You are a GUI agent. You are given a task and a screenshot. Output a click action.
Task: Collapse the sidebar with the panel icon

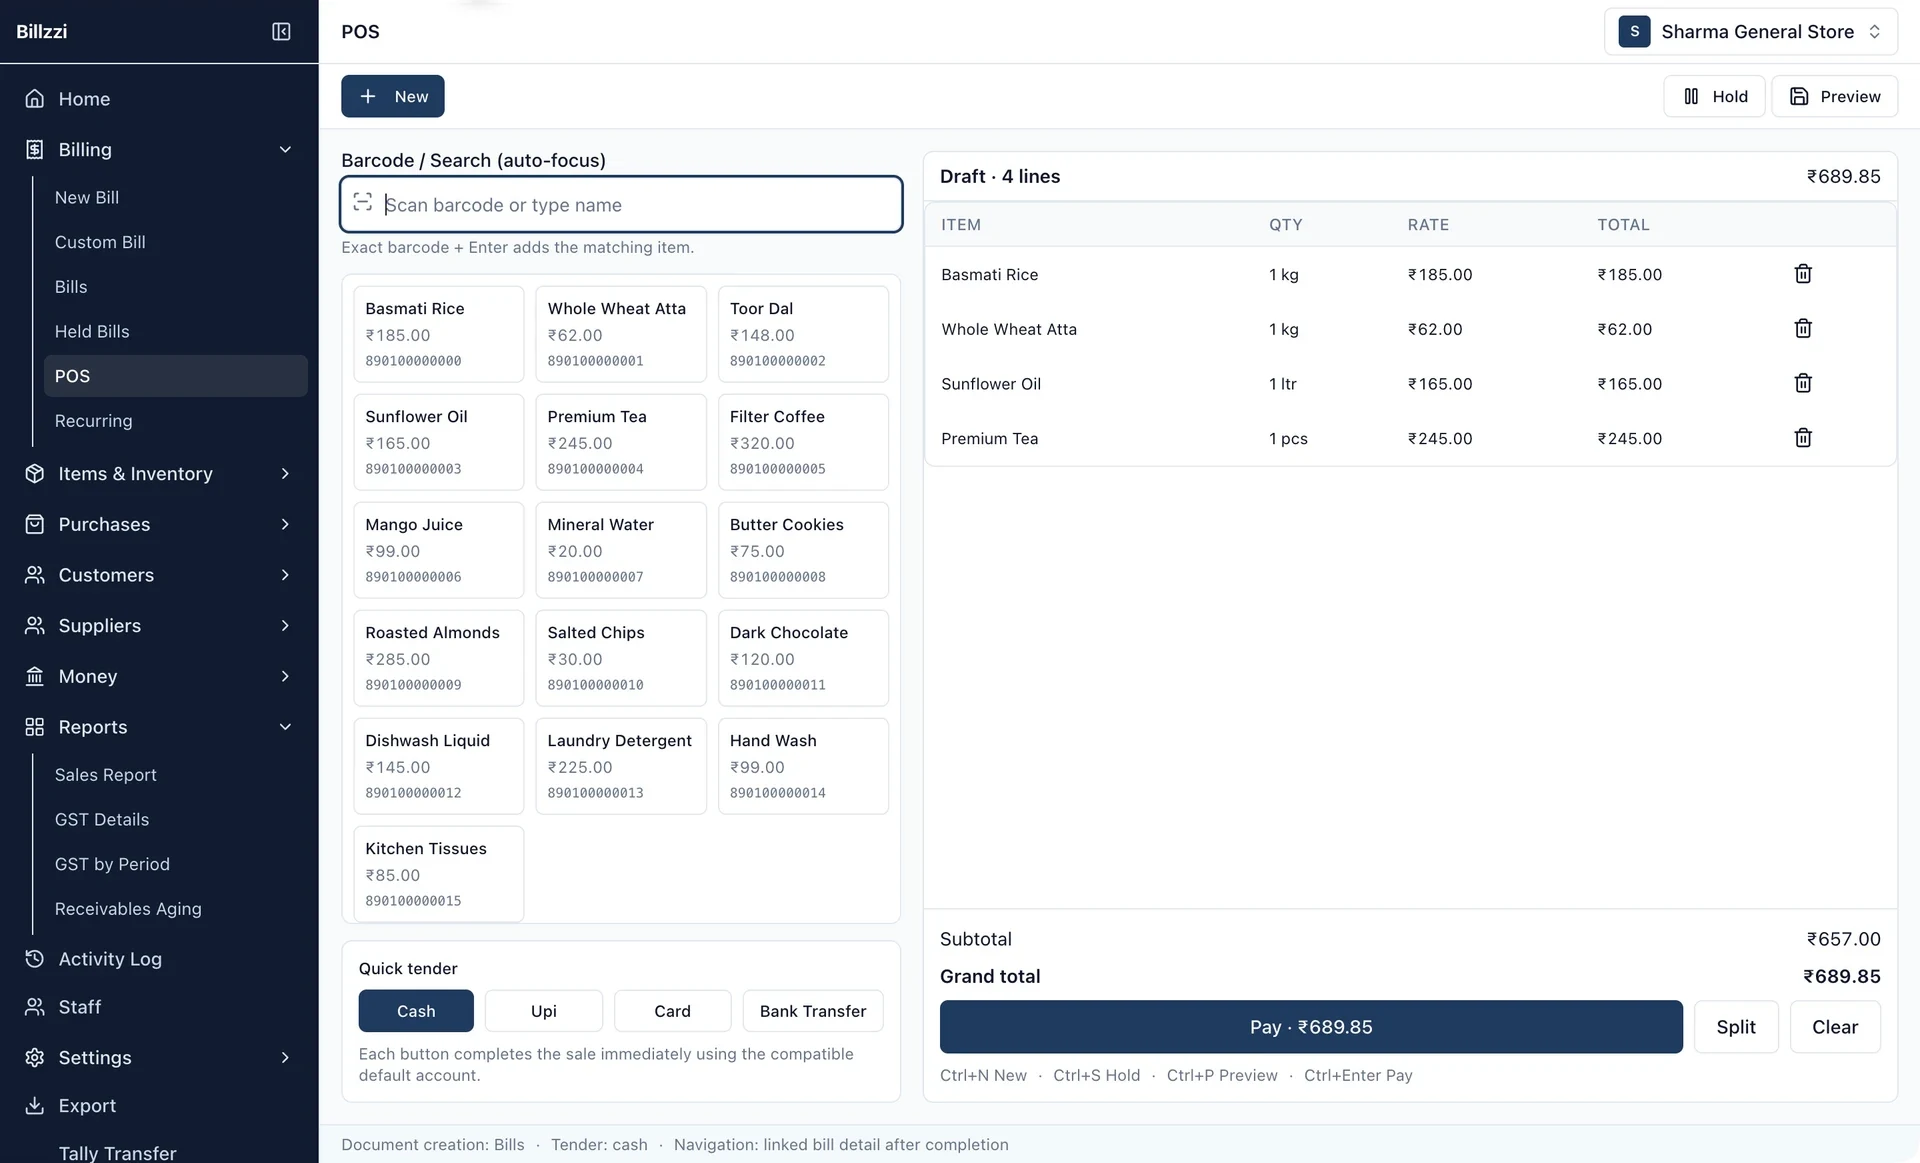click(x=281, y=32)
